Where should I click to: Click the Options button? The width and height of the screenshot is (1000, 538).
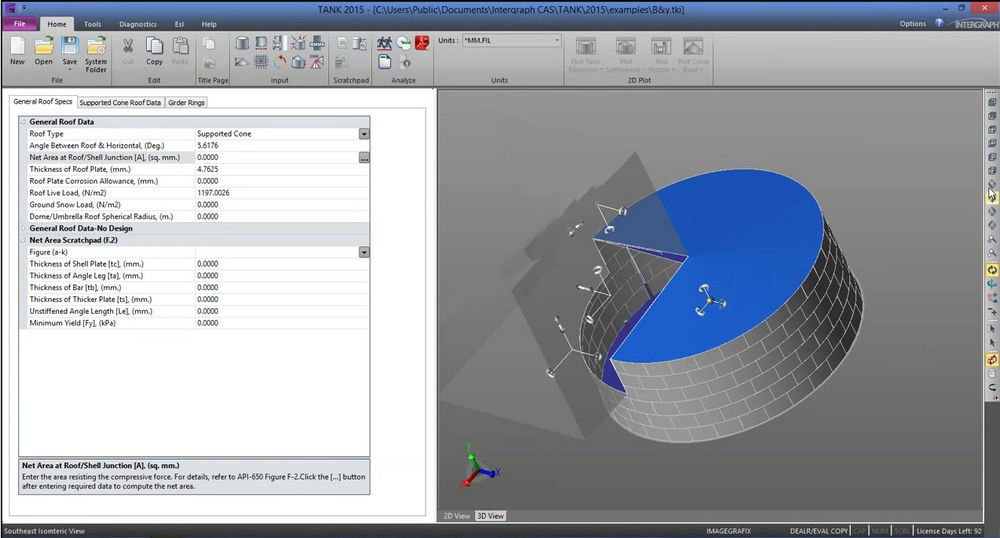pyautogui.click(x=913, y=24)
